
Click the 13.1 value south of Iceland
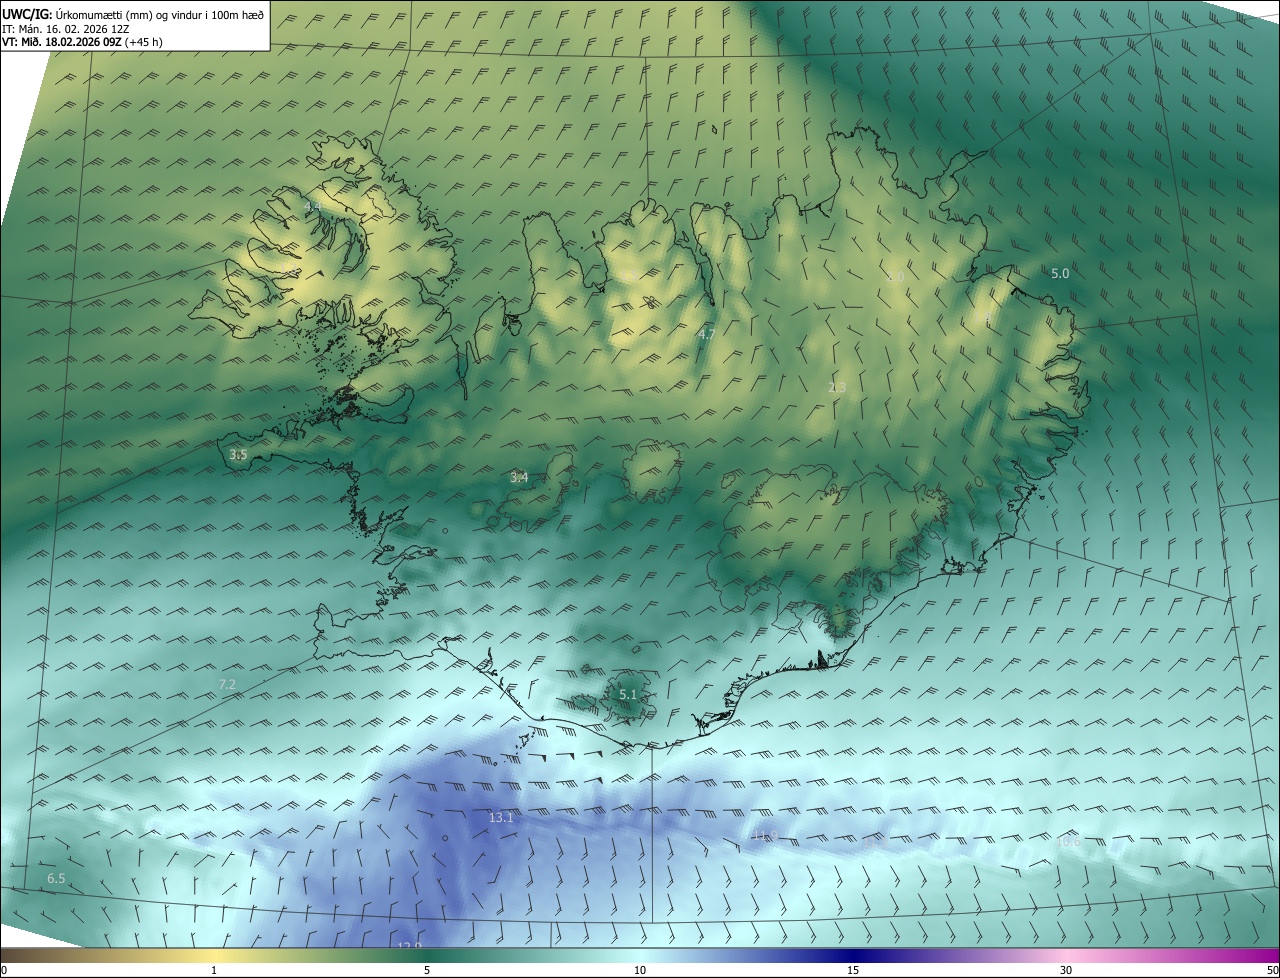click(501, 818)
